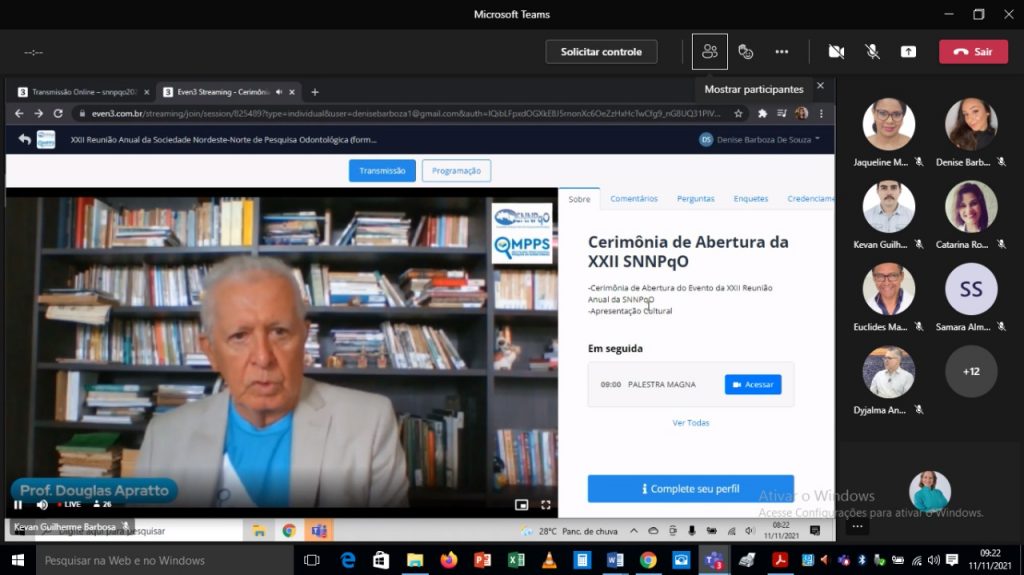Screen dimensions: 1024x575
Task: Open system volume in the tray
Action: coord(933,560)
